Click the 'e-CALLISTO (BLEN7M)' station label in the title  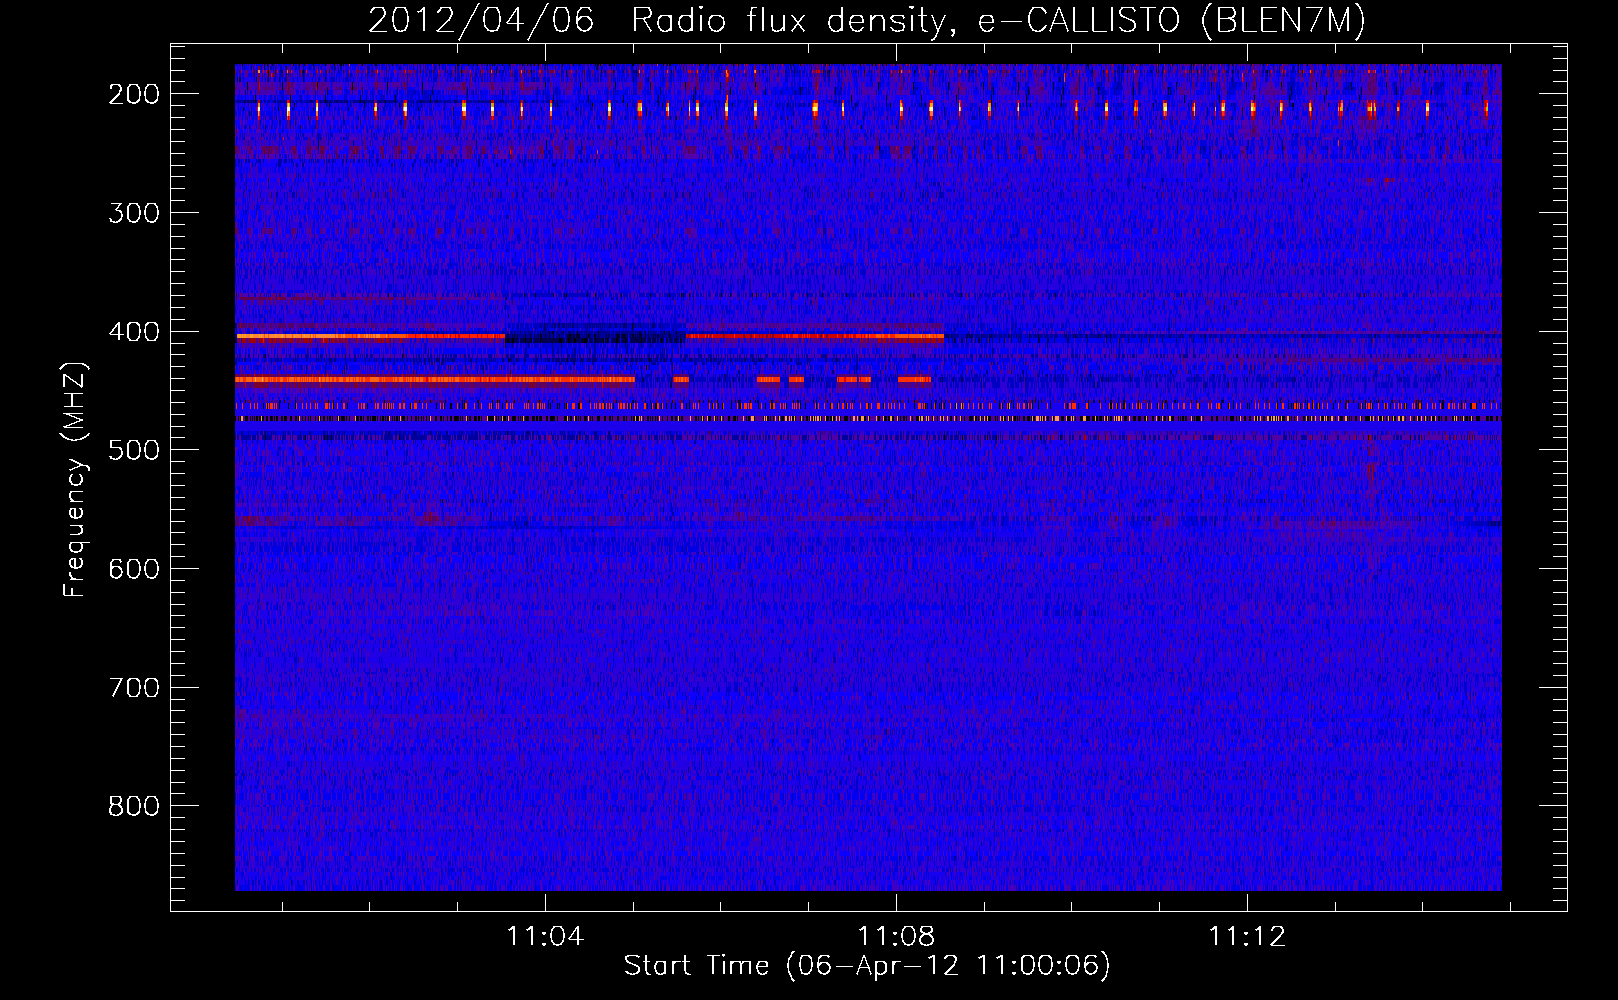tap(1171, 20)
